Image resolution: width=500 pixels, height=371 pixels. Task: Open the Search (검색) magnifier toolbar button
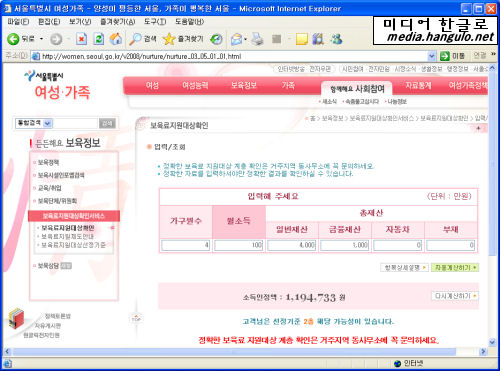pyautogui.click(x=143, y=39)
